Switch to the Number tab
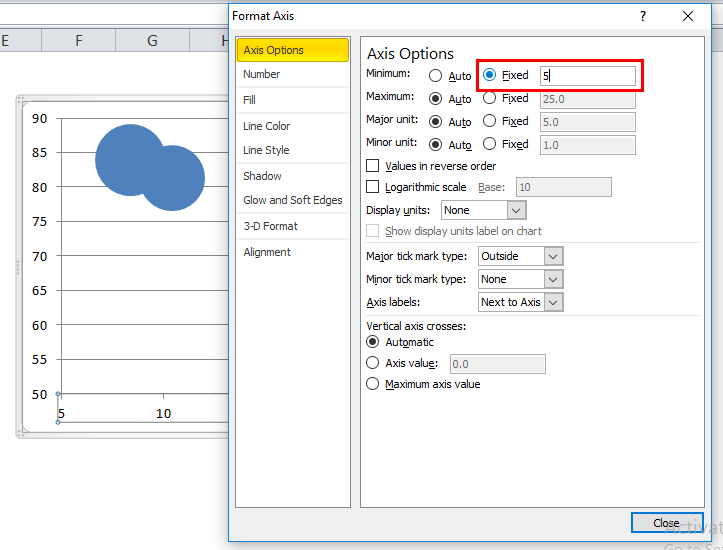This screenshot has height=550, width=723. 293,74
